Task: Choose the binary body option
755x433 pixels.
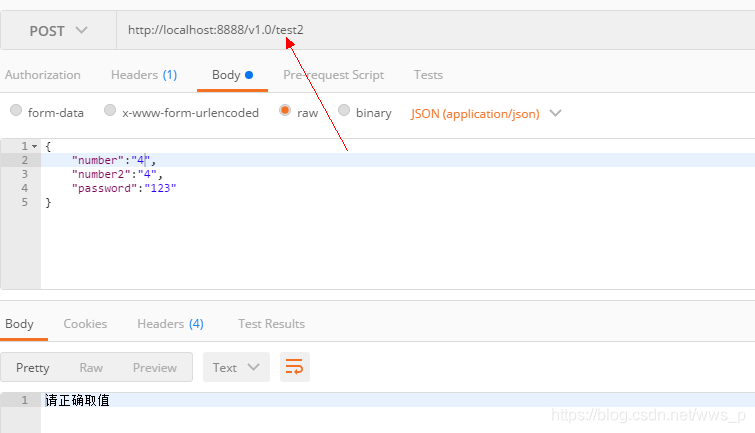Action: (344, 110)
